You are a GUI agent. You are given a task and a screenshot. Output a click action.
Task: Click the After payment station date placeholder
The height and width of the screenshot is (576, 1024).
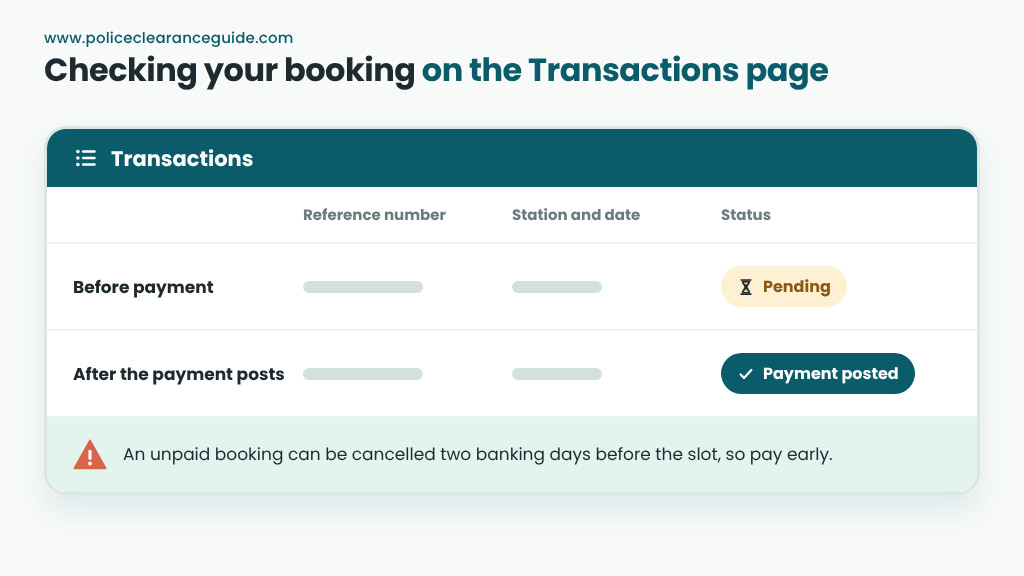click(557, 374)
